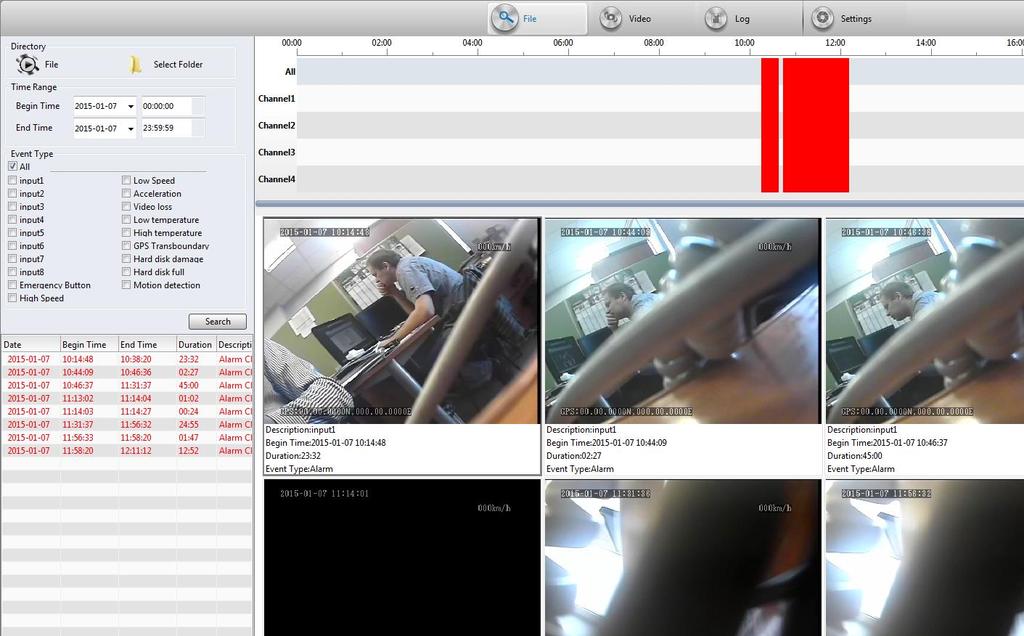The image size is (1024, 636).
Task: Click the Video tab reel icon
Action: pyautogui.click(x=610, y=18)
